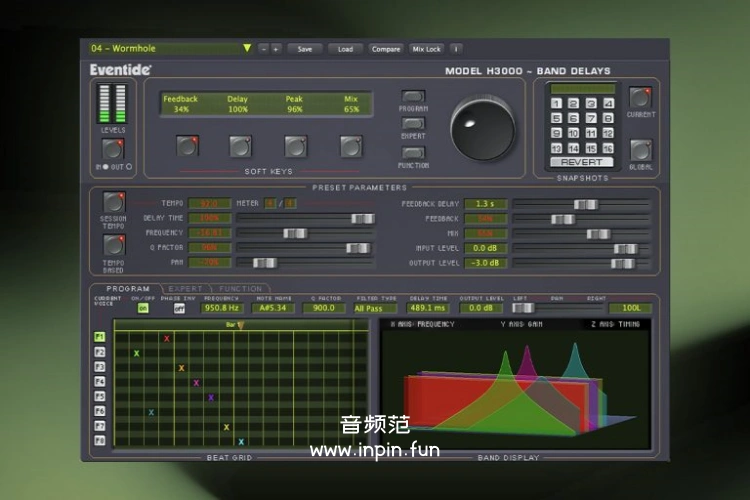The image size is (750, 500).
Task: Select voice F3 in beat grid
Action: [x=99, y=367]
